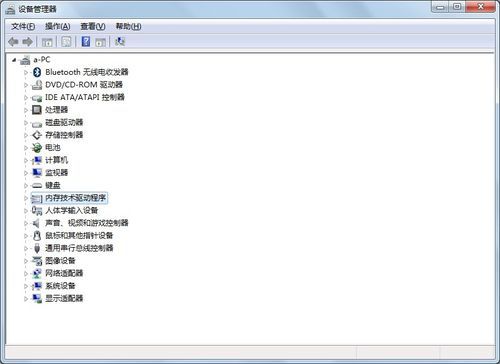Screen dimensions: 500x364
Task: Click the 存储控制器 storage controller icon
Action: click(x=37, y=135)
